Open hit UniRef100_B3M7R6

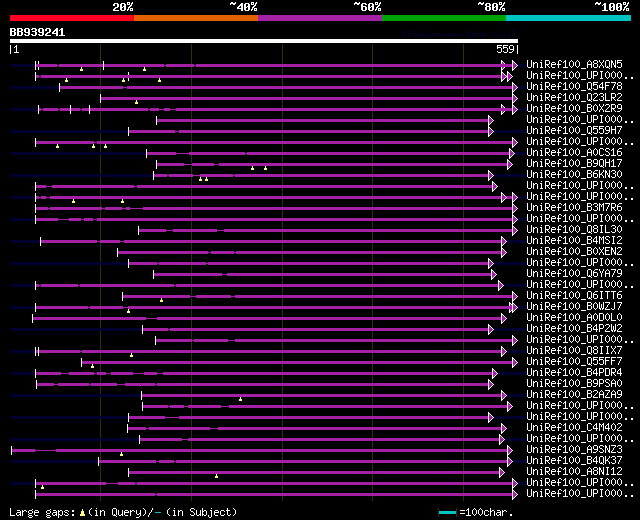(574, 208)
